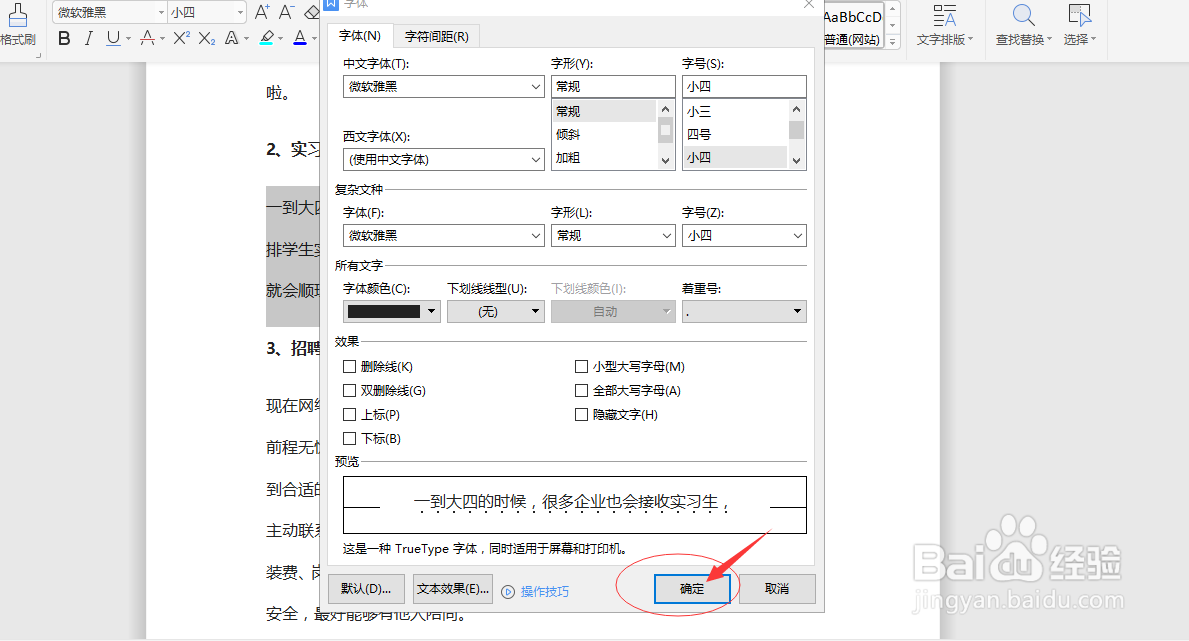Toggle bold formatting with the B icon

63,38
